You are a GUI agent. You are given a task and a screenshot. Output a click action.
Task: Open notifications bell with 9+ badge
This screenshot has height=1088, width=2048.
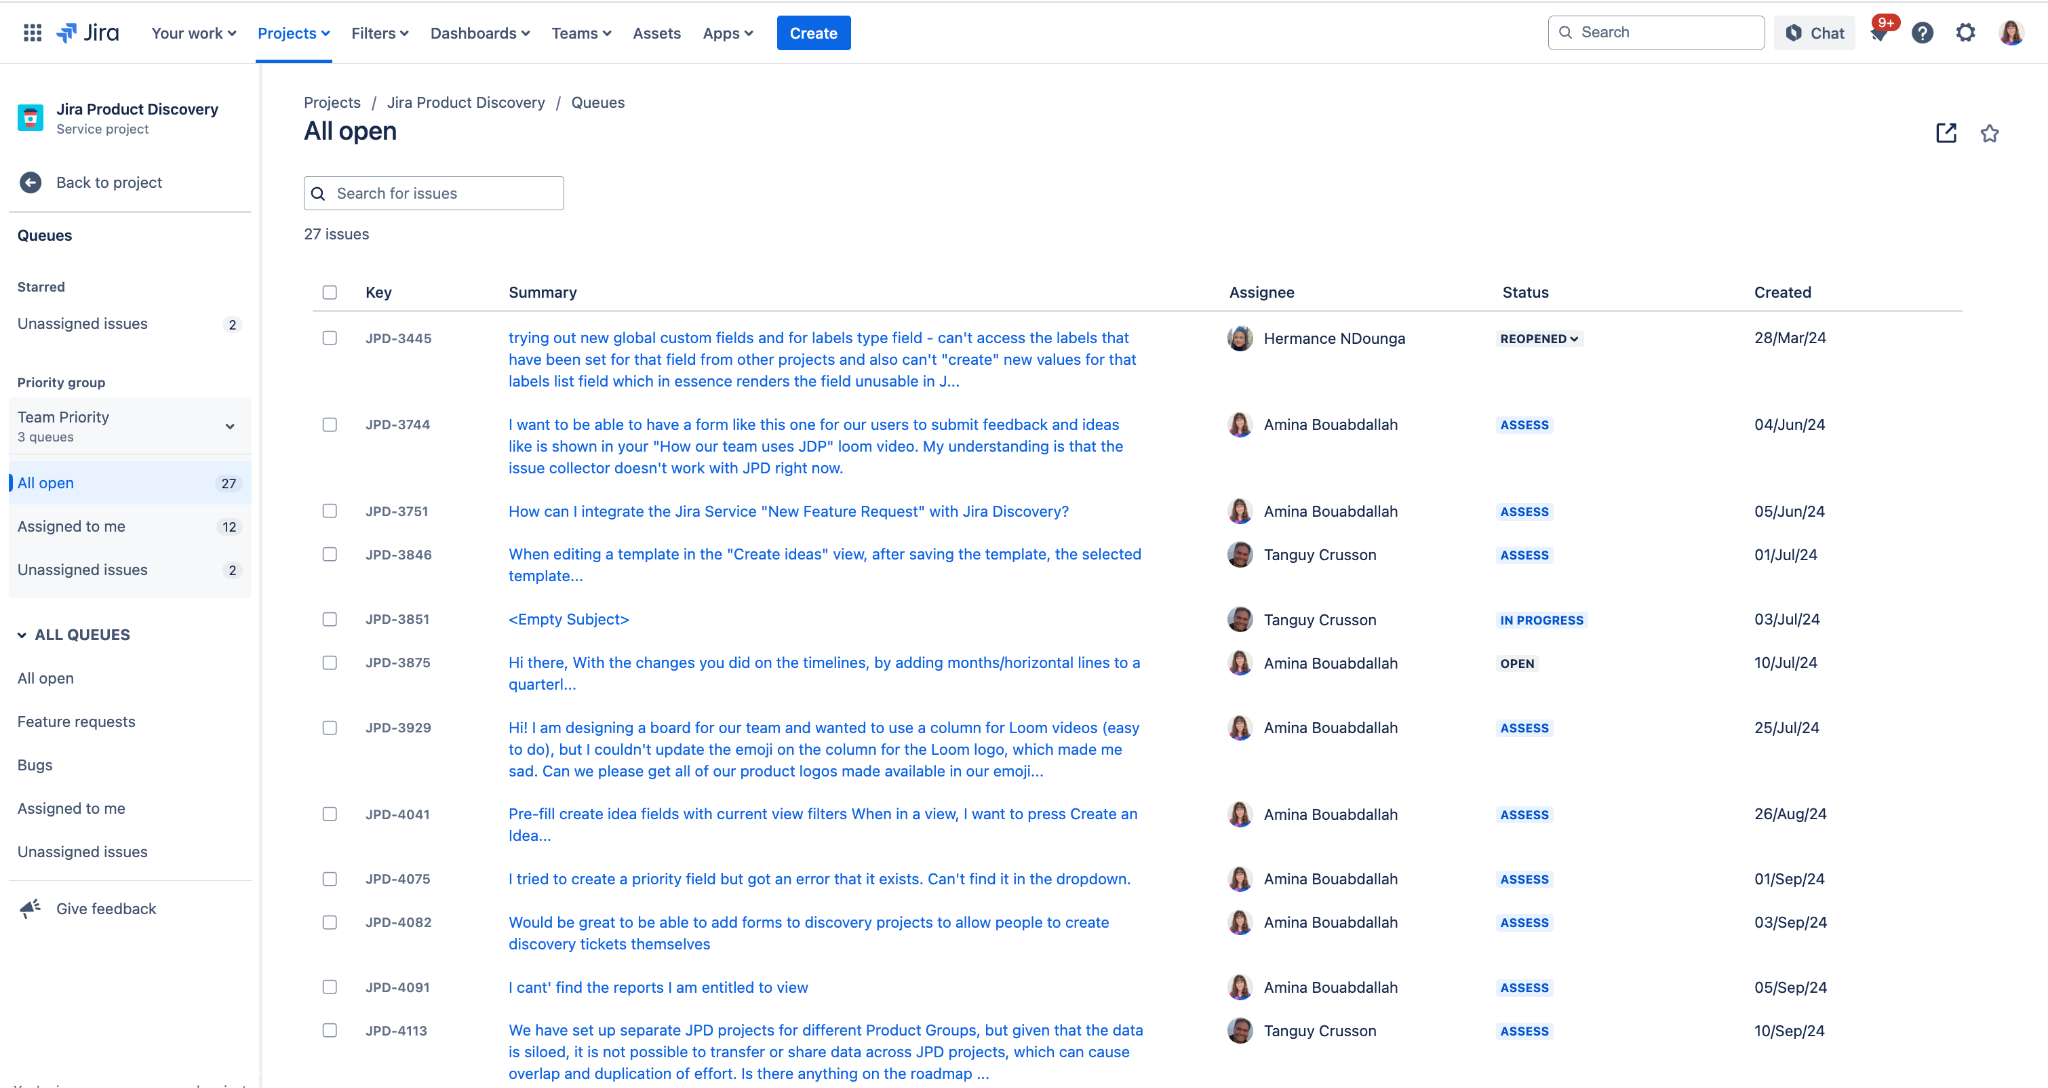pos(1879,33)
